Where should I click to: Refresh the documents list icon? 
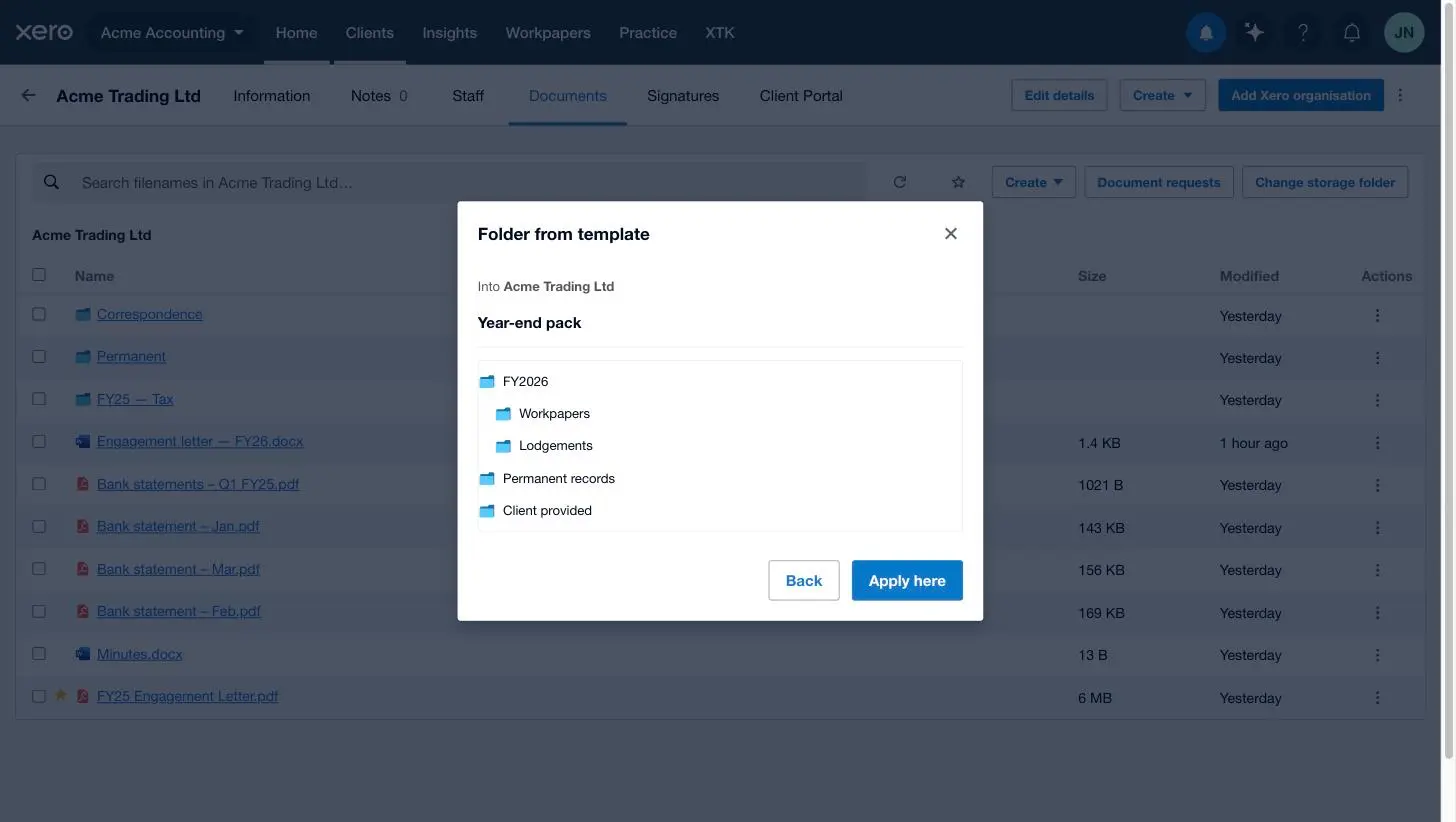(900, 182)
